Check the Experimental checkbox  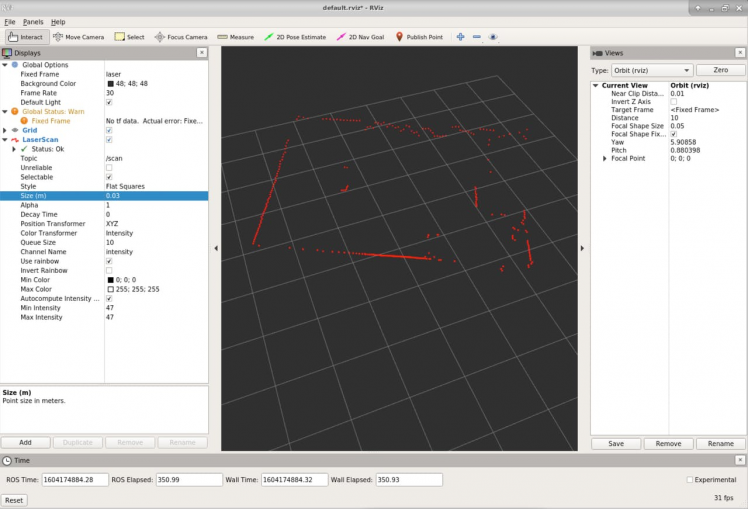tap(690, 480)
